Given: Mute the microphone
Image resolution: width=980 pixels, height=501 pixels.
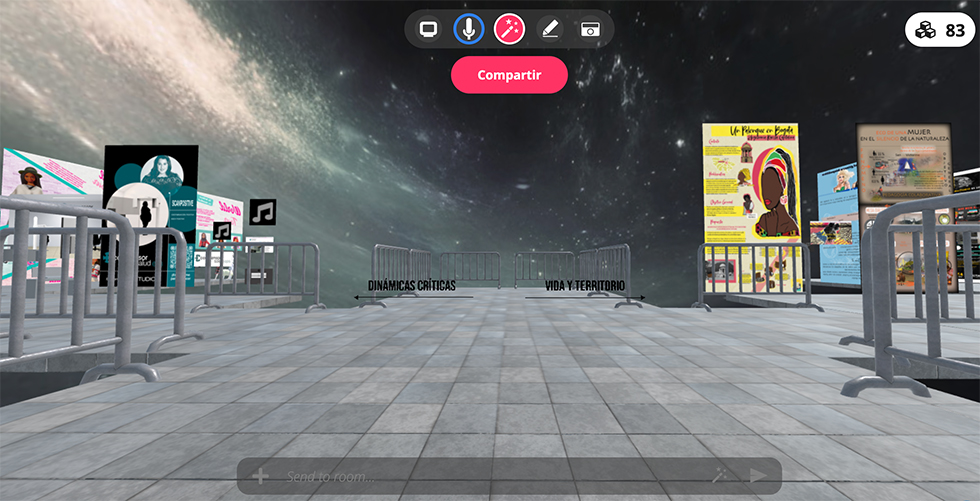Looking at the screenshot, I should pyautogui.click(x=469, y=29).
